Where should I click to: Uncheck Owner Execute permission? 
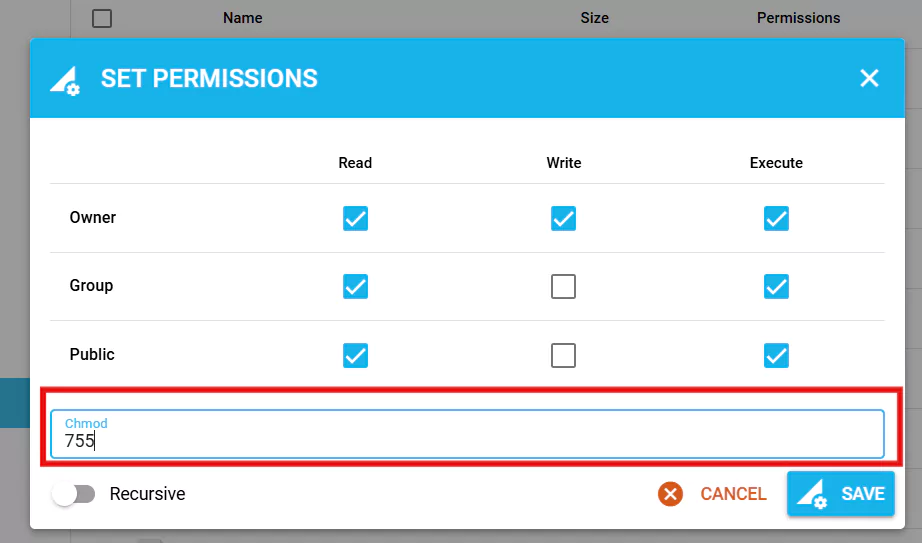click(776, 218)
